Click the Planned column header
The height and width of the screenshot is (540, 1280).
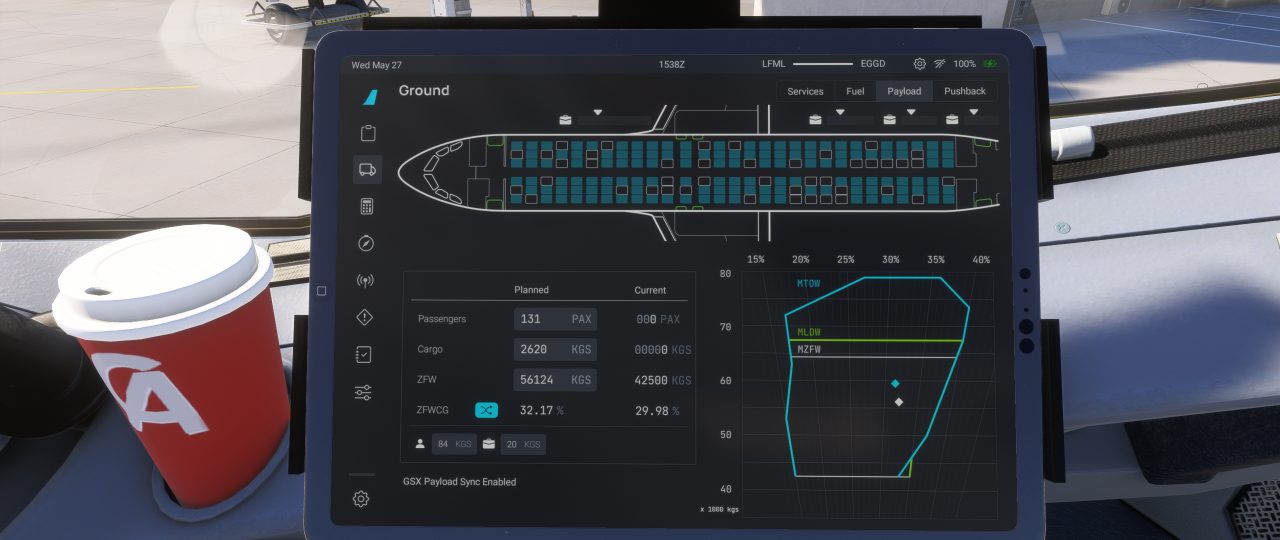click(x=531, y=290)
